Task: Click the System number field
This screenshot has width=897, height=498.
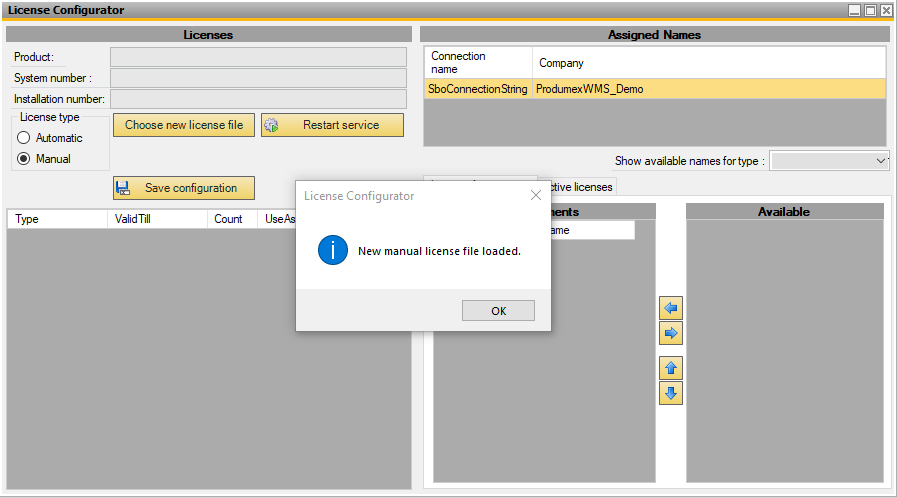Action: coord(258,78)
